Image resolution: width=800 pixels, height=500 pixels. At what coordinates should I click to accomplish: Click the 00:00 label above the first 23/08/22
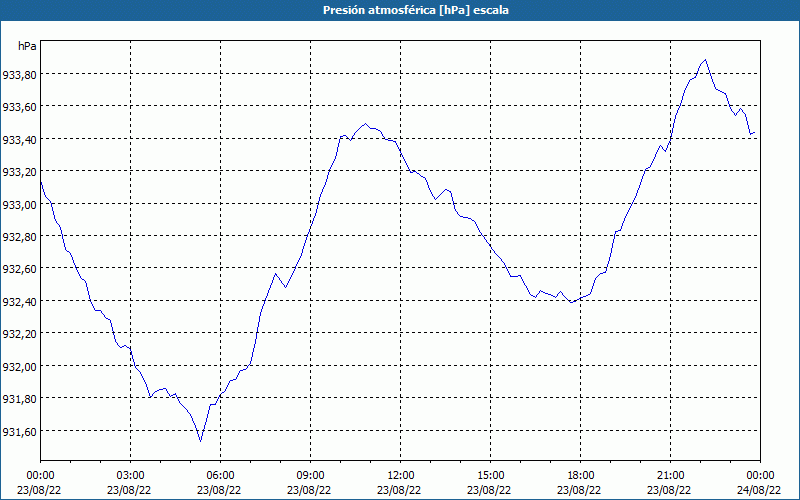tap(40, 476)
